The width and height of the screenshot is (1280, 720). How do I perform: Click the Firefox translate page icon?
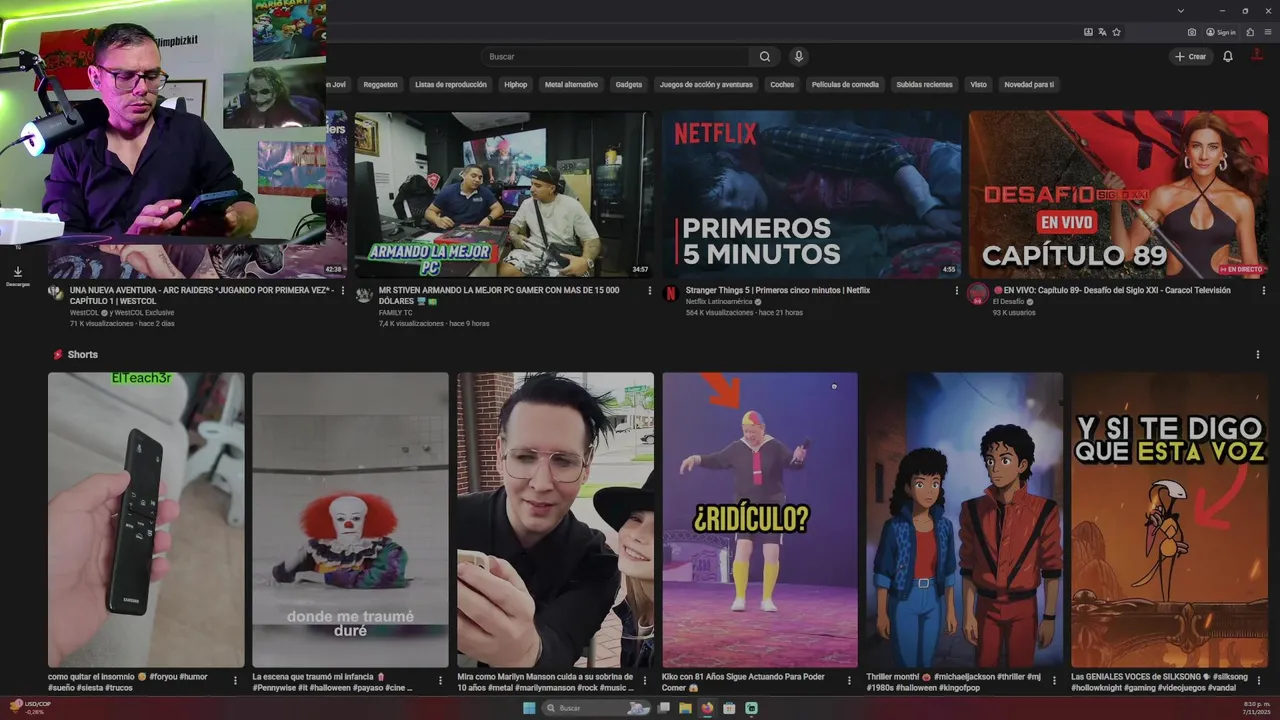[x=1102, y=32]
